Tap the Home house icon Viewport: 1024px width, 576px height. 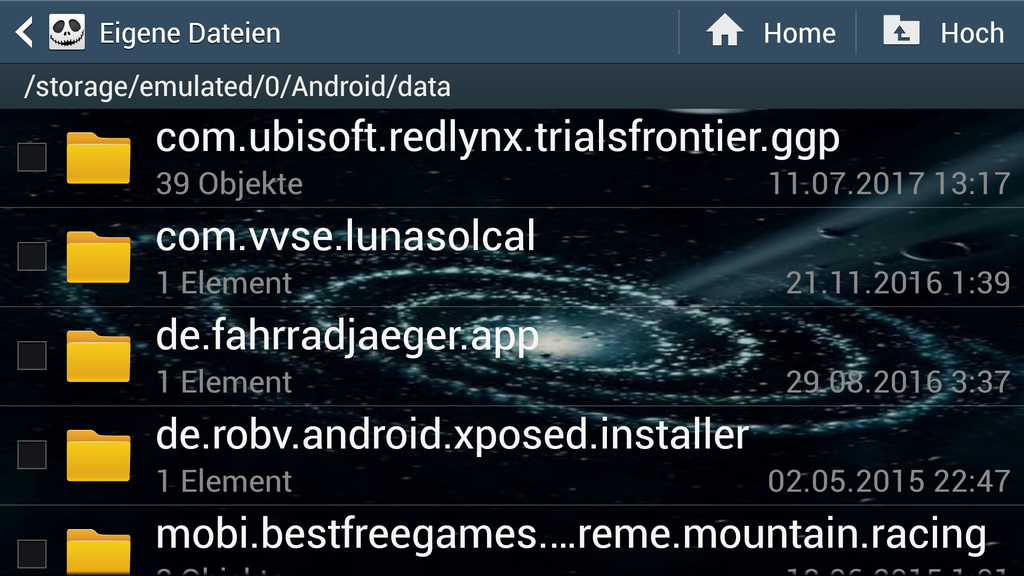725,31
